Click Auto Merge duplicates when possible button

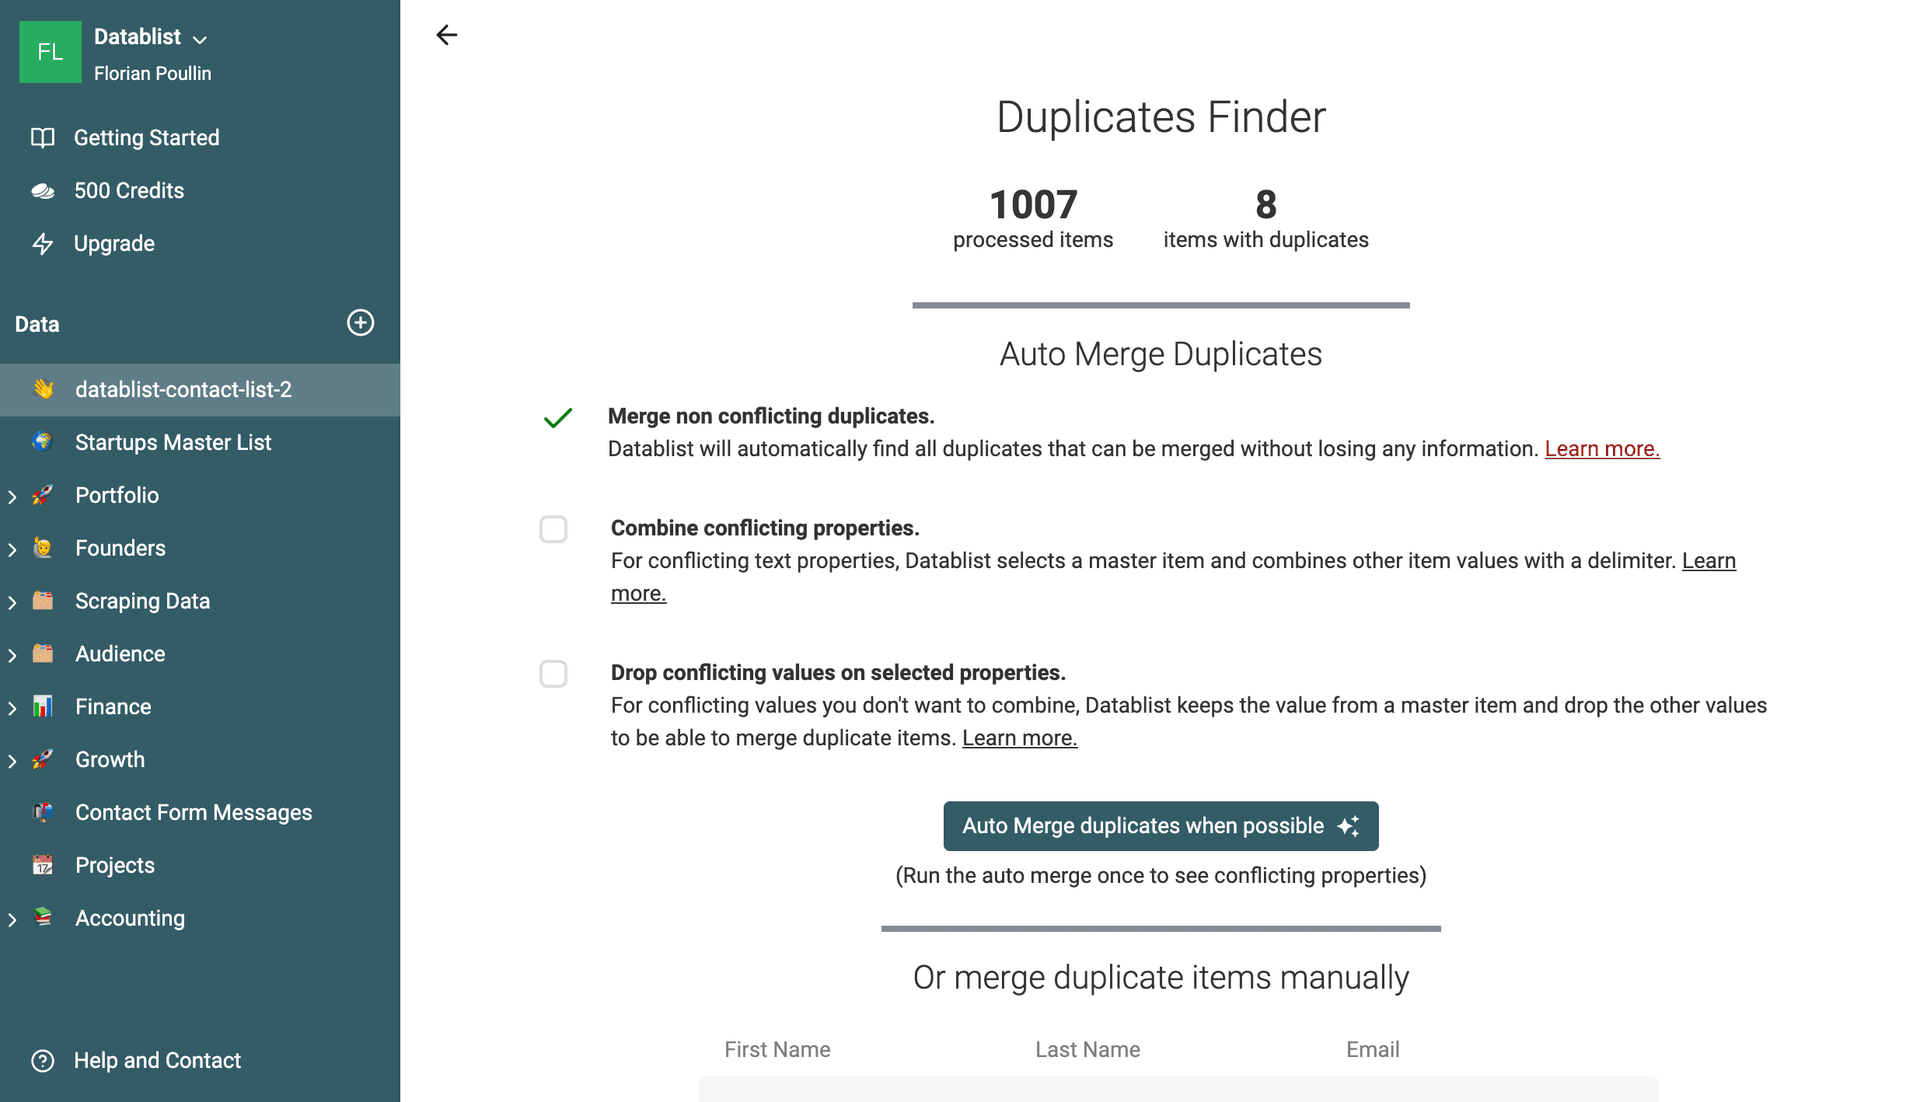point(1160,826)
